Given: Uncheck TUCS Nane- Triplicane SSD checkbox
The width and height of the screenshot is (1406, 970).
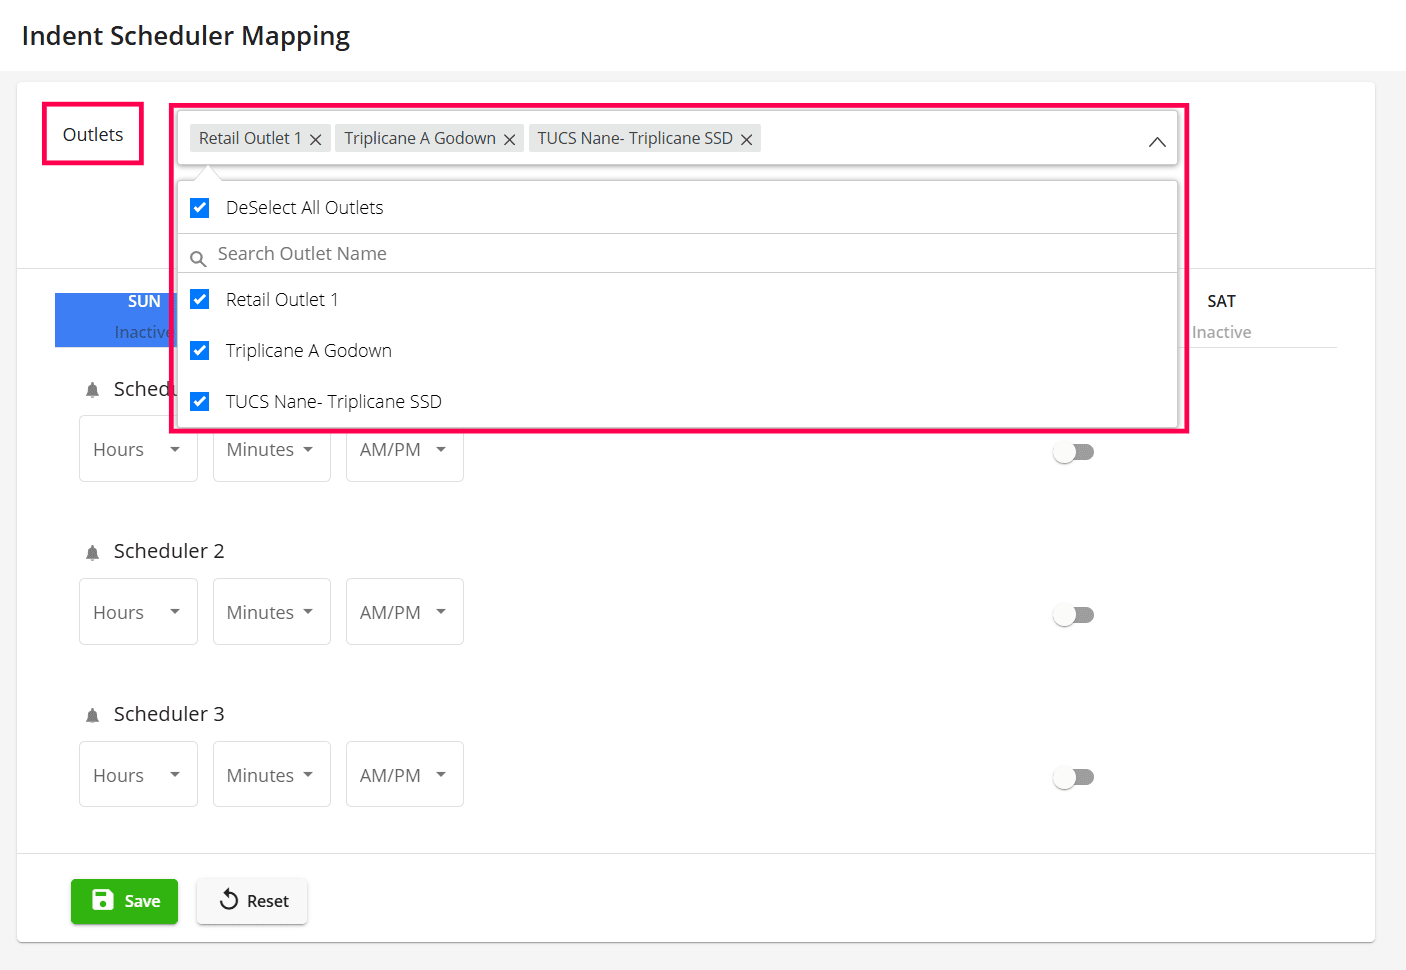Looking at the screenshot, I should [200, 402].
